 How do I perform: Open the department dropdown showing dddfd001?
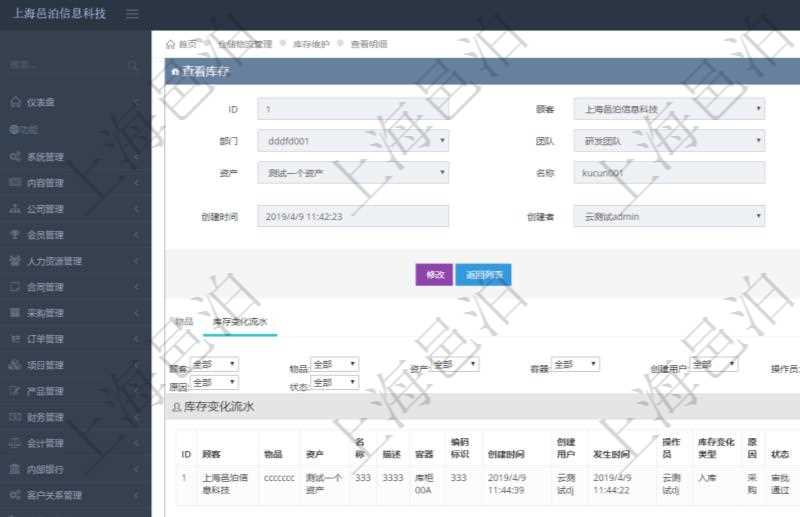click(x=352, y=141)
